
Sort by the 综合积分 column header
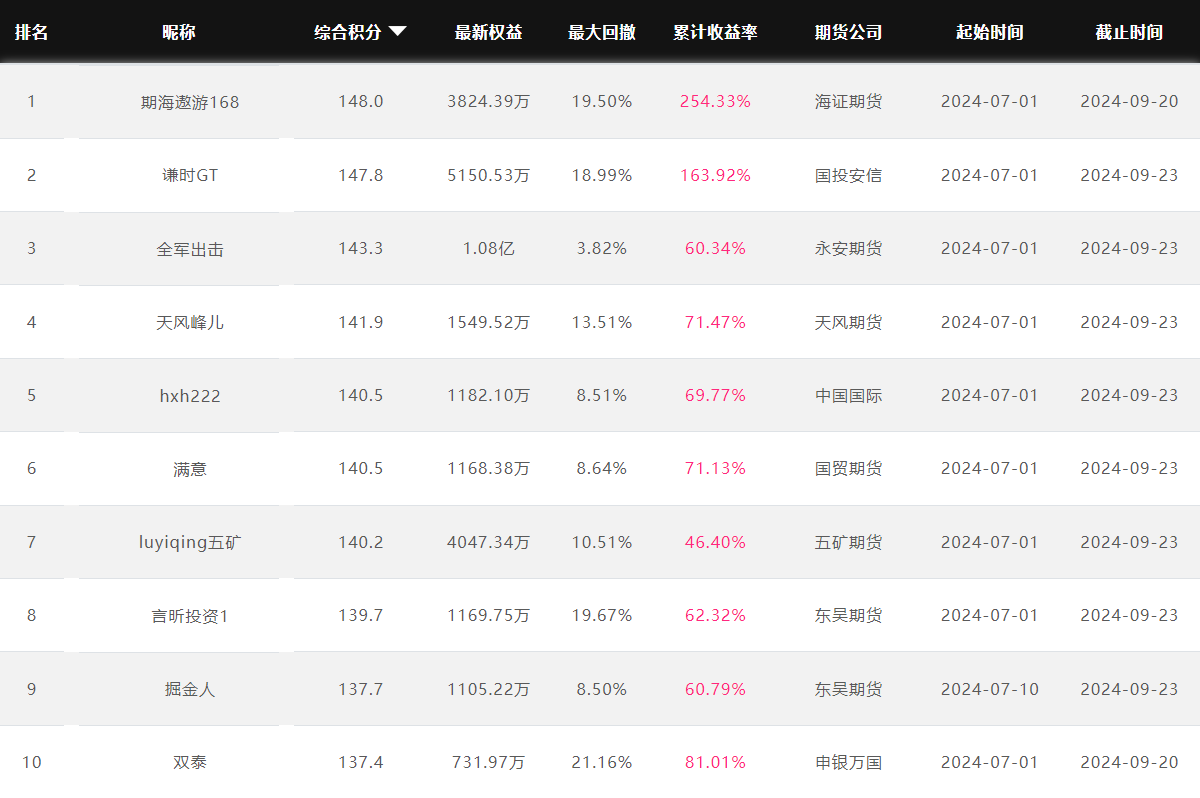(348, 32)
